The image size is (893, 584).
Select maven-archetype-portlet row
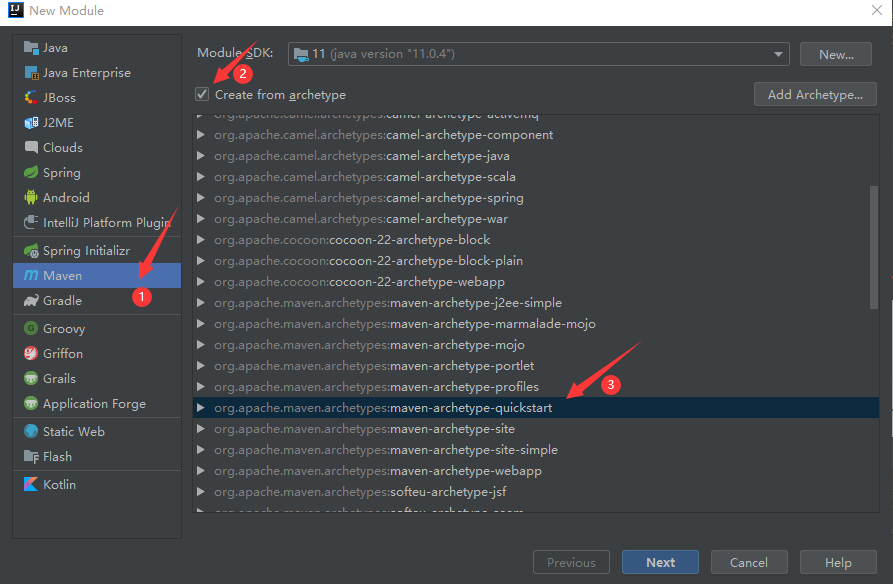click(536, 366)
